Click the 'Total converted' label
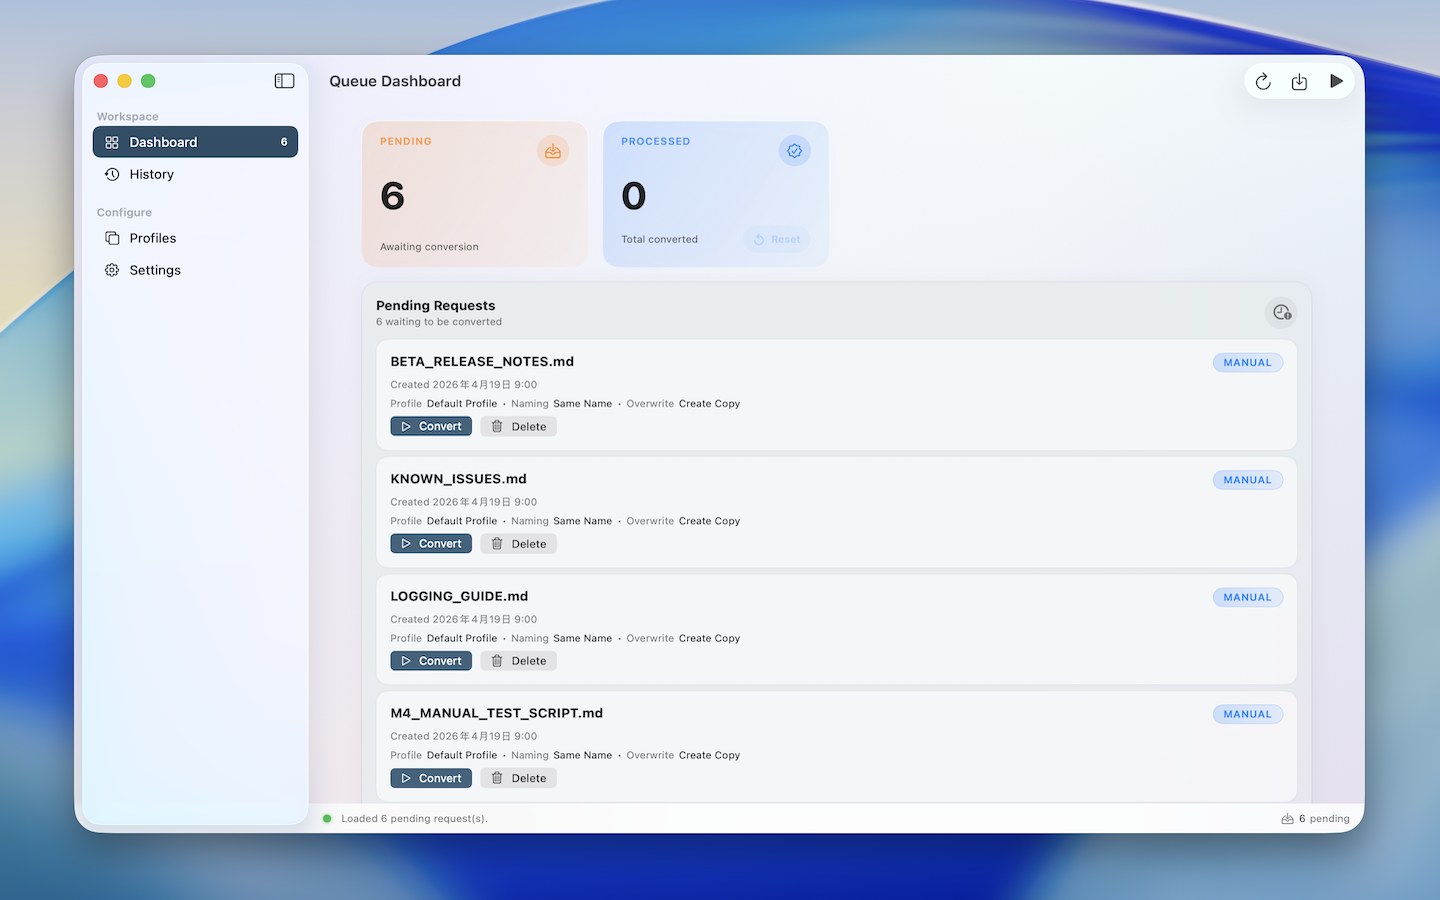 (x=659, y=239)
